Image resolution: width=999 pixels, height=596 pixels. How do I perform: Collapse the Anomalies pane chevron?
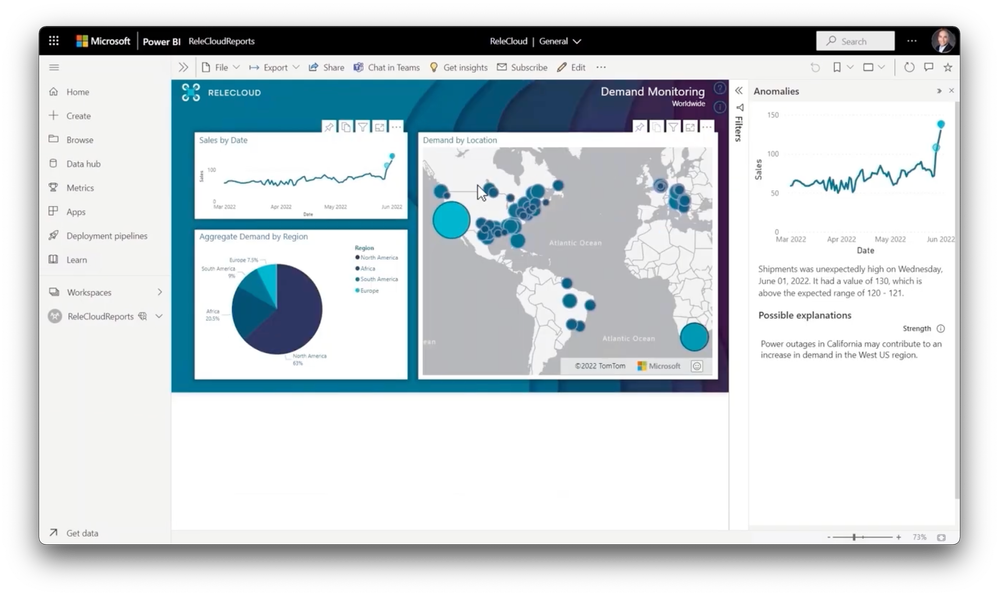(939, 91)
